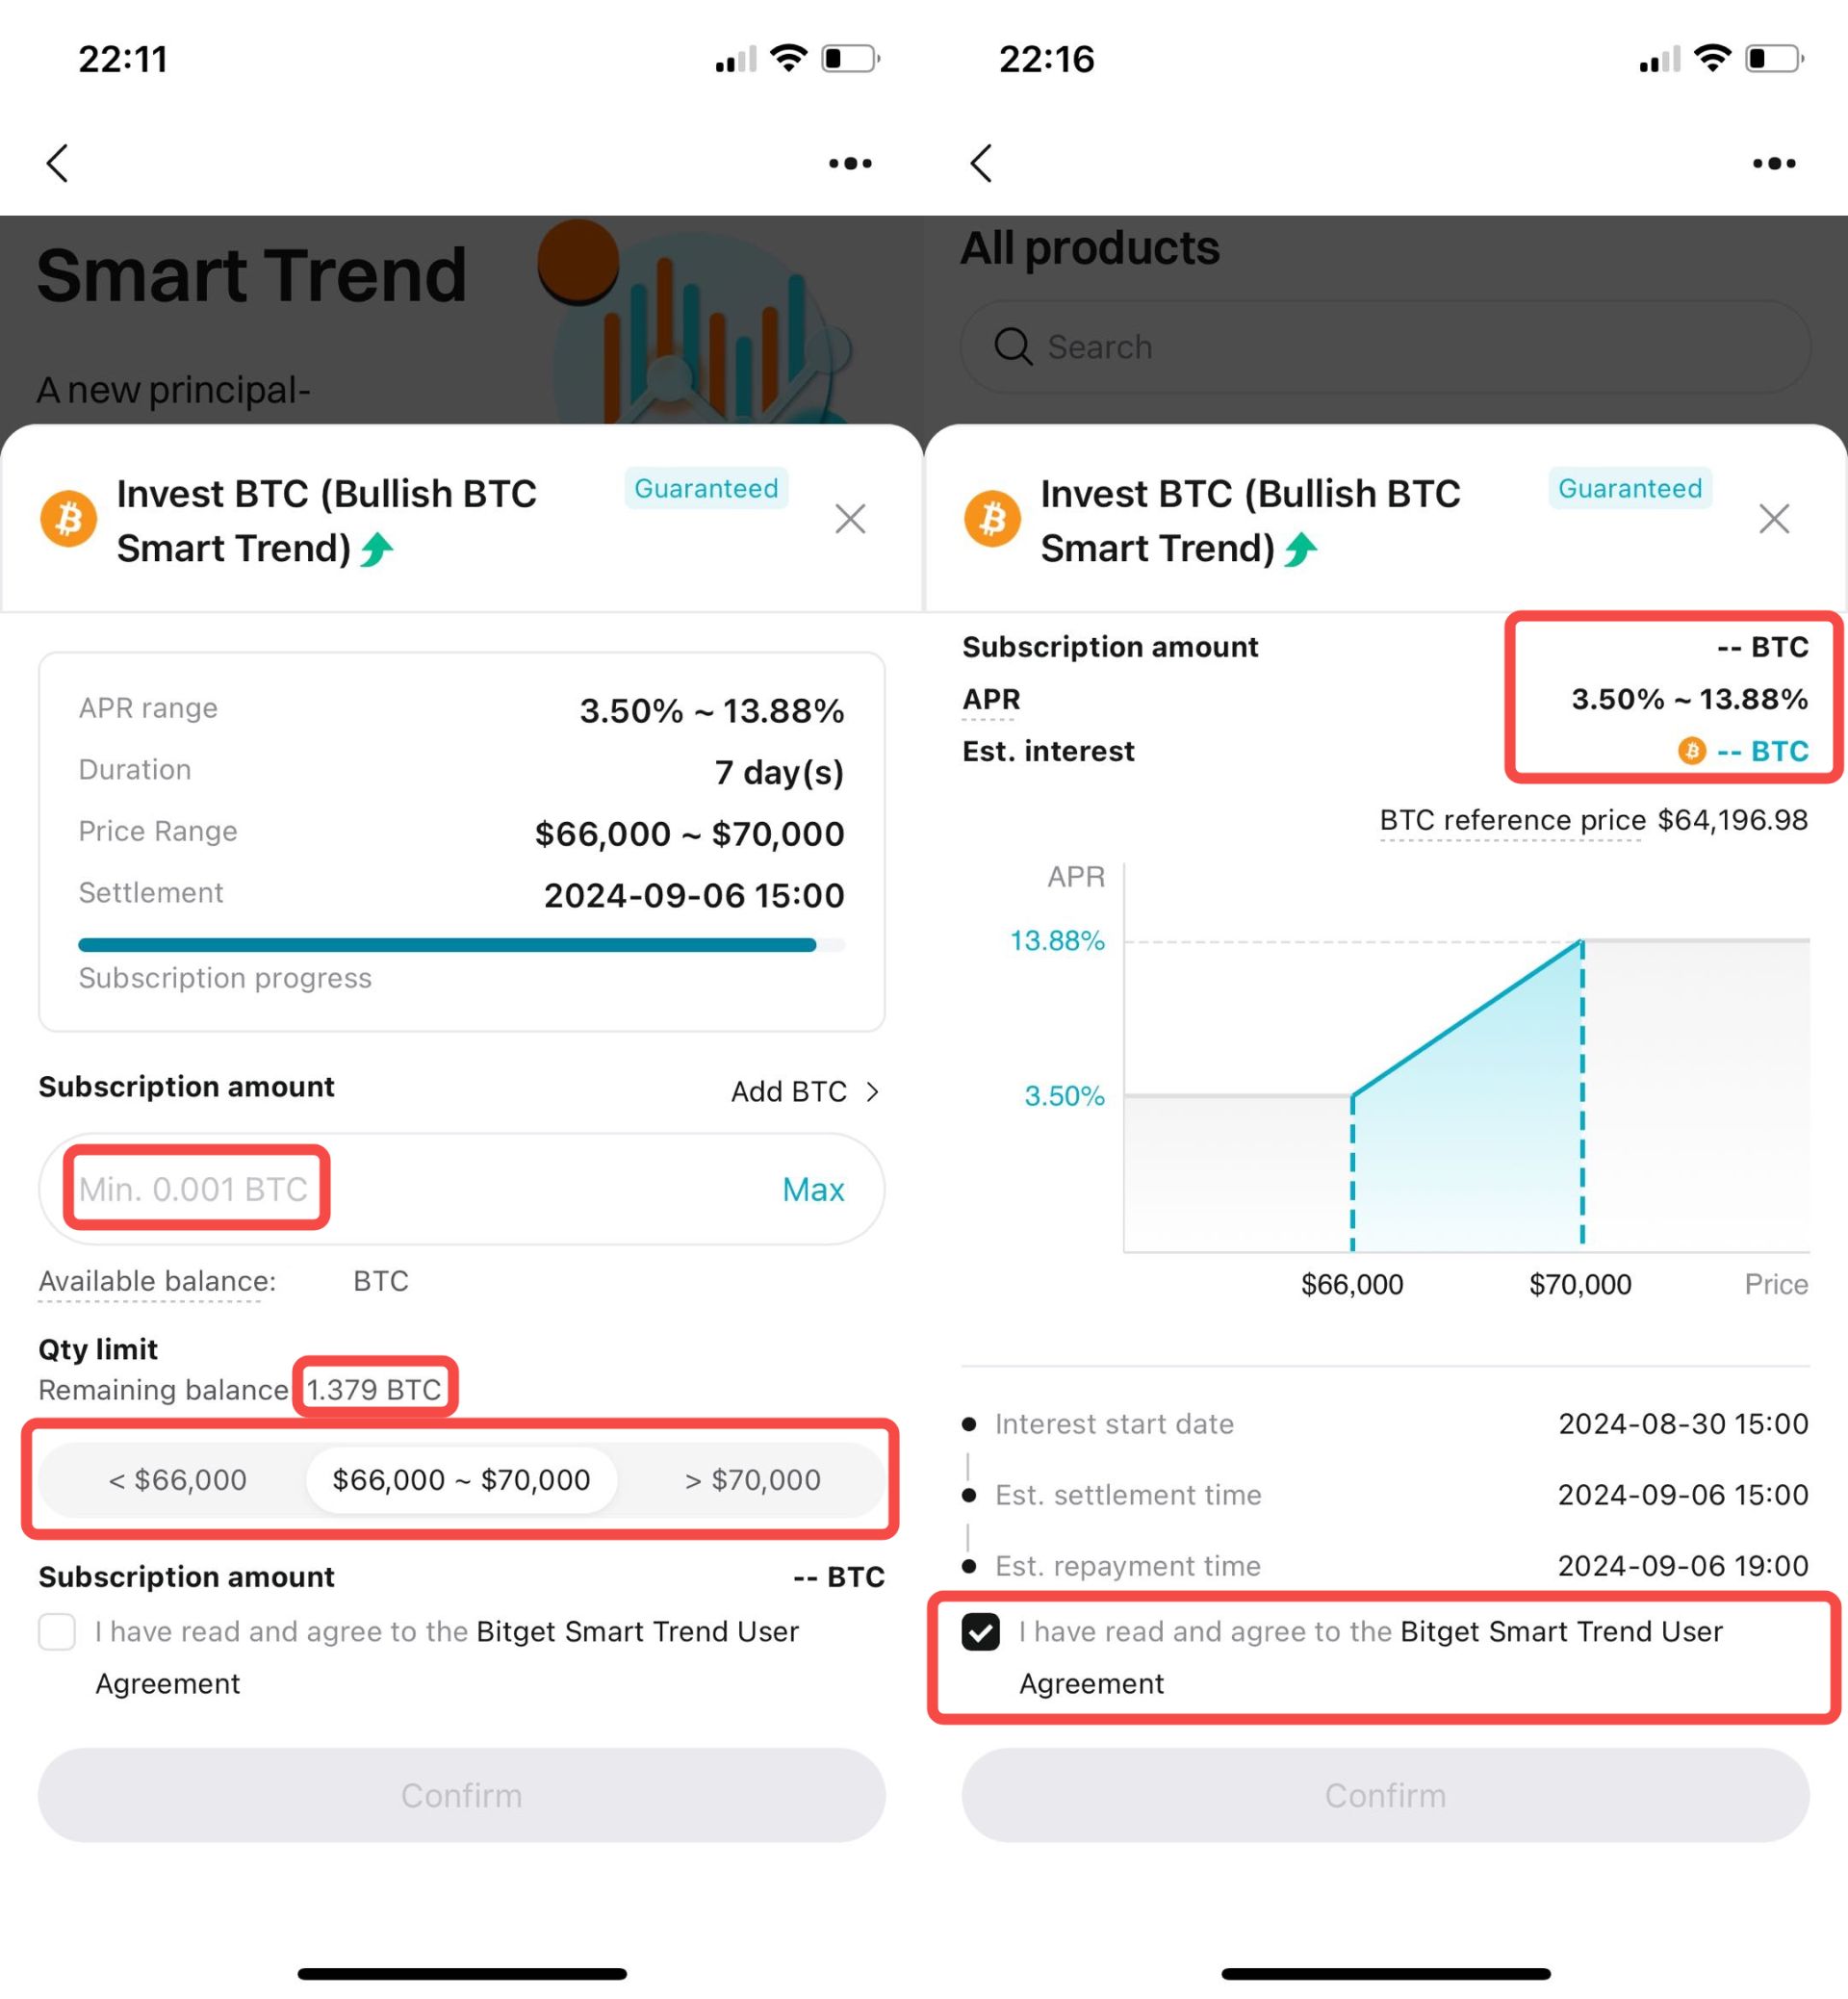
Task: Close the left Invest BTC sheet
Action: coord(850,519)
